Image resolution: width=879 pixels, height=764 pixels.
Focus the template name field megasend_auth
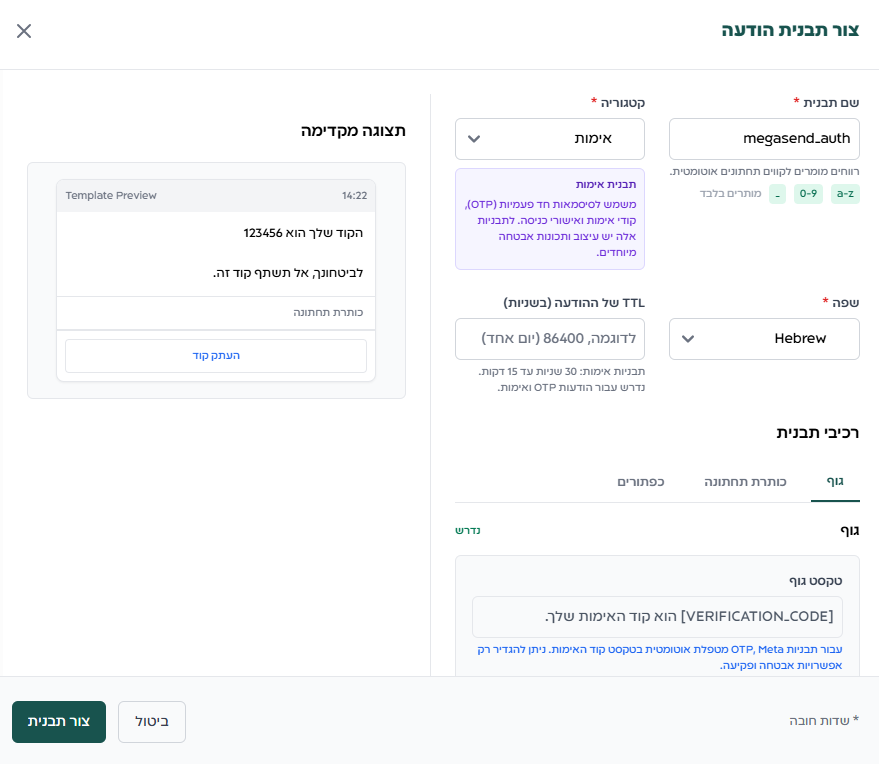tap(764, 139)
